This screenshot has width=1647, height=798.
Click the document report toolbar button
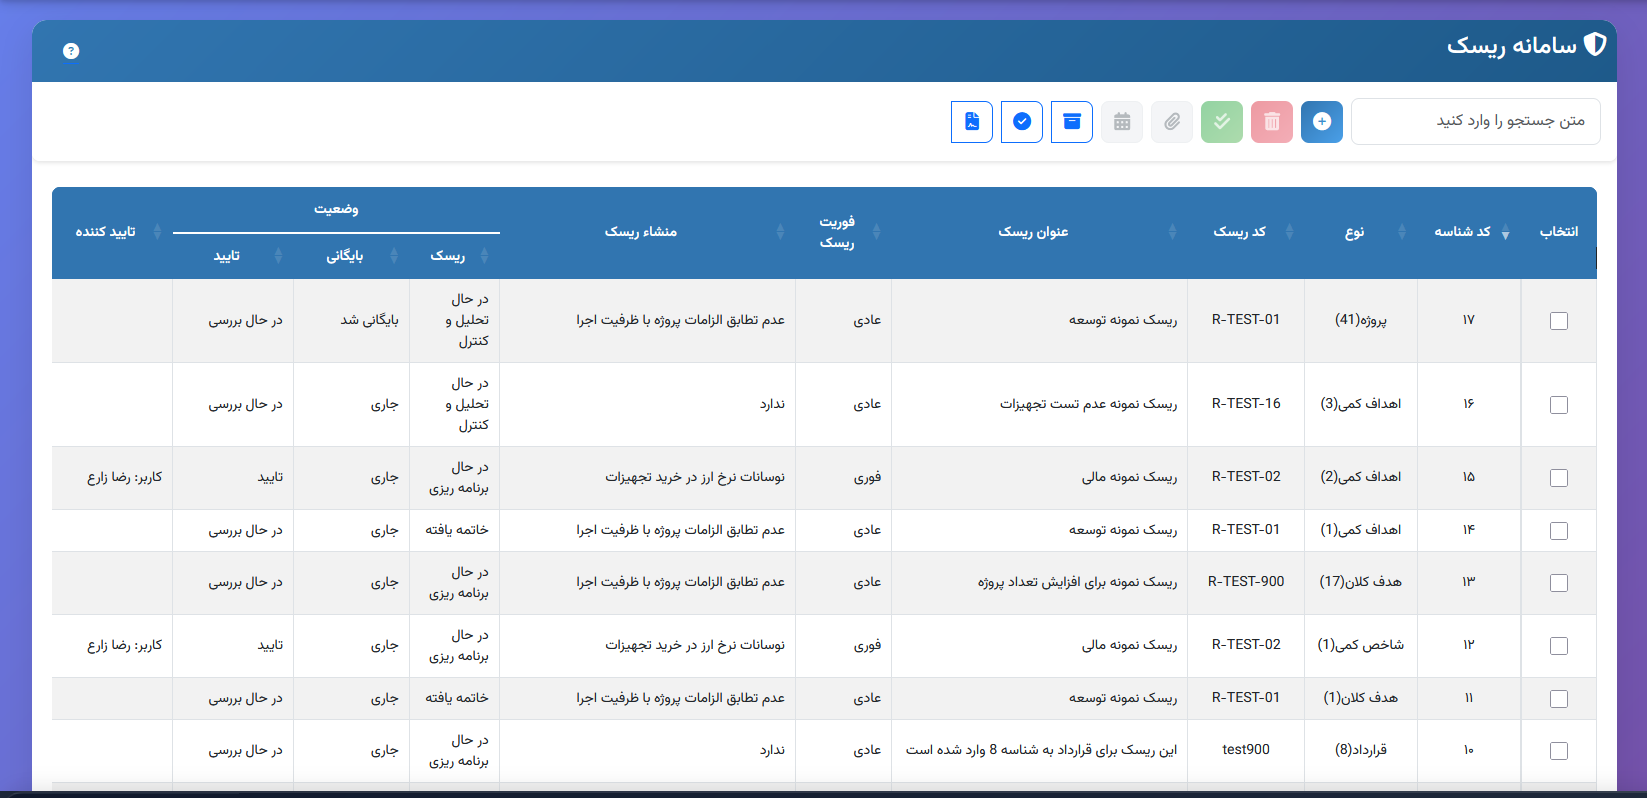pos(972,122)
